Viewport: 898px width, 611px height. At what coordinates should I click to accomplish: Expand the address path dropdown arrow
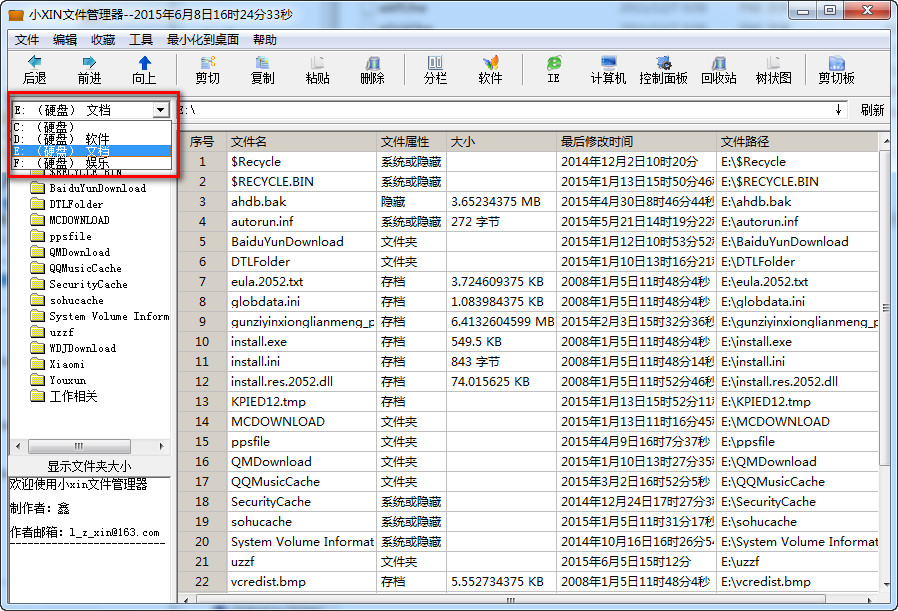(838, 110)
